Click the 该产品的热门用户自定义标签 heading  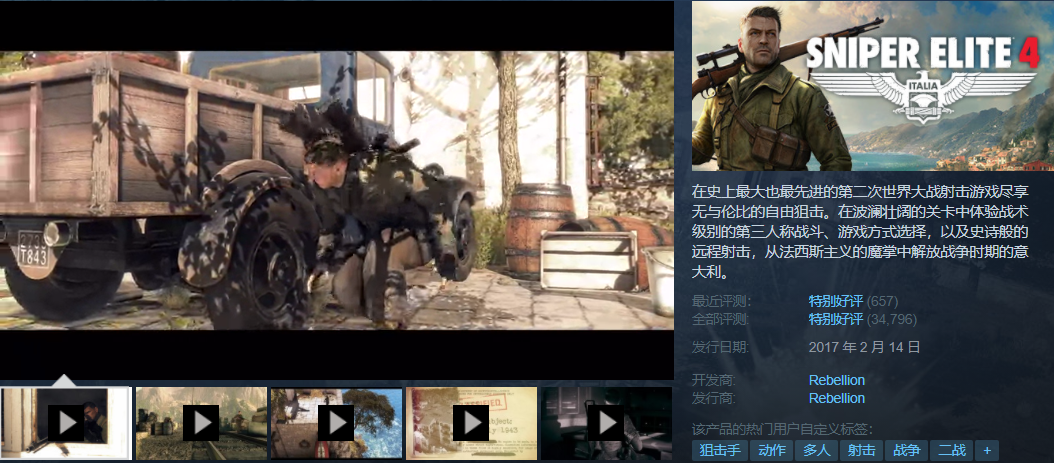[x=782, y=428]
